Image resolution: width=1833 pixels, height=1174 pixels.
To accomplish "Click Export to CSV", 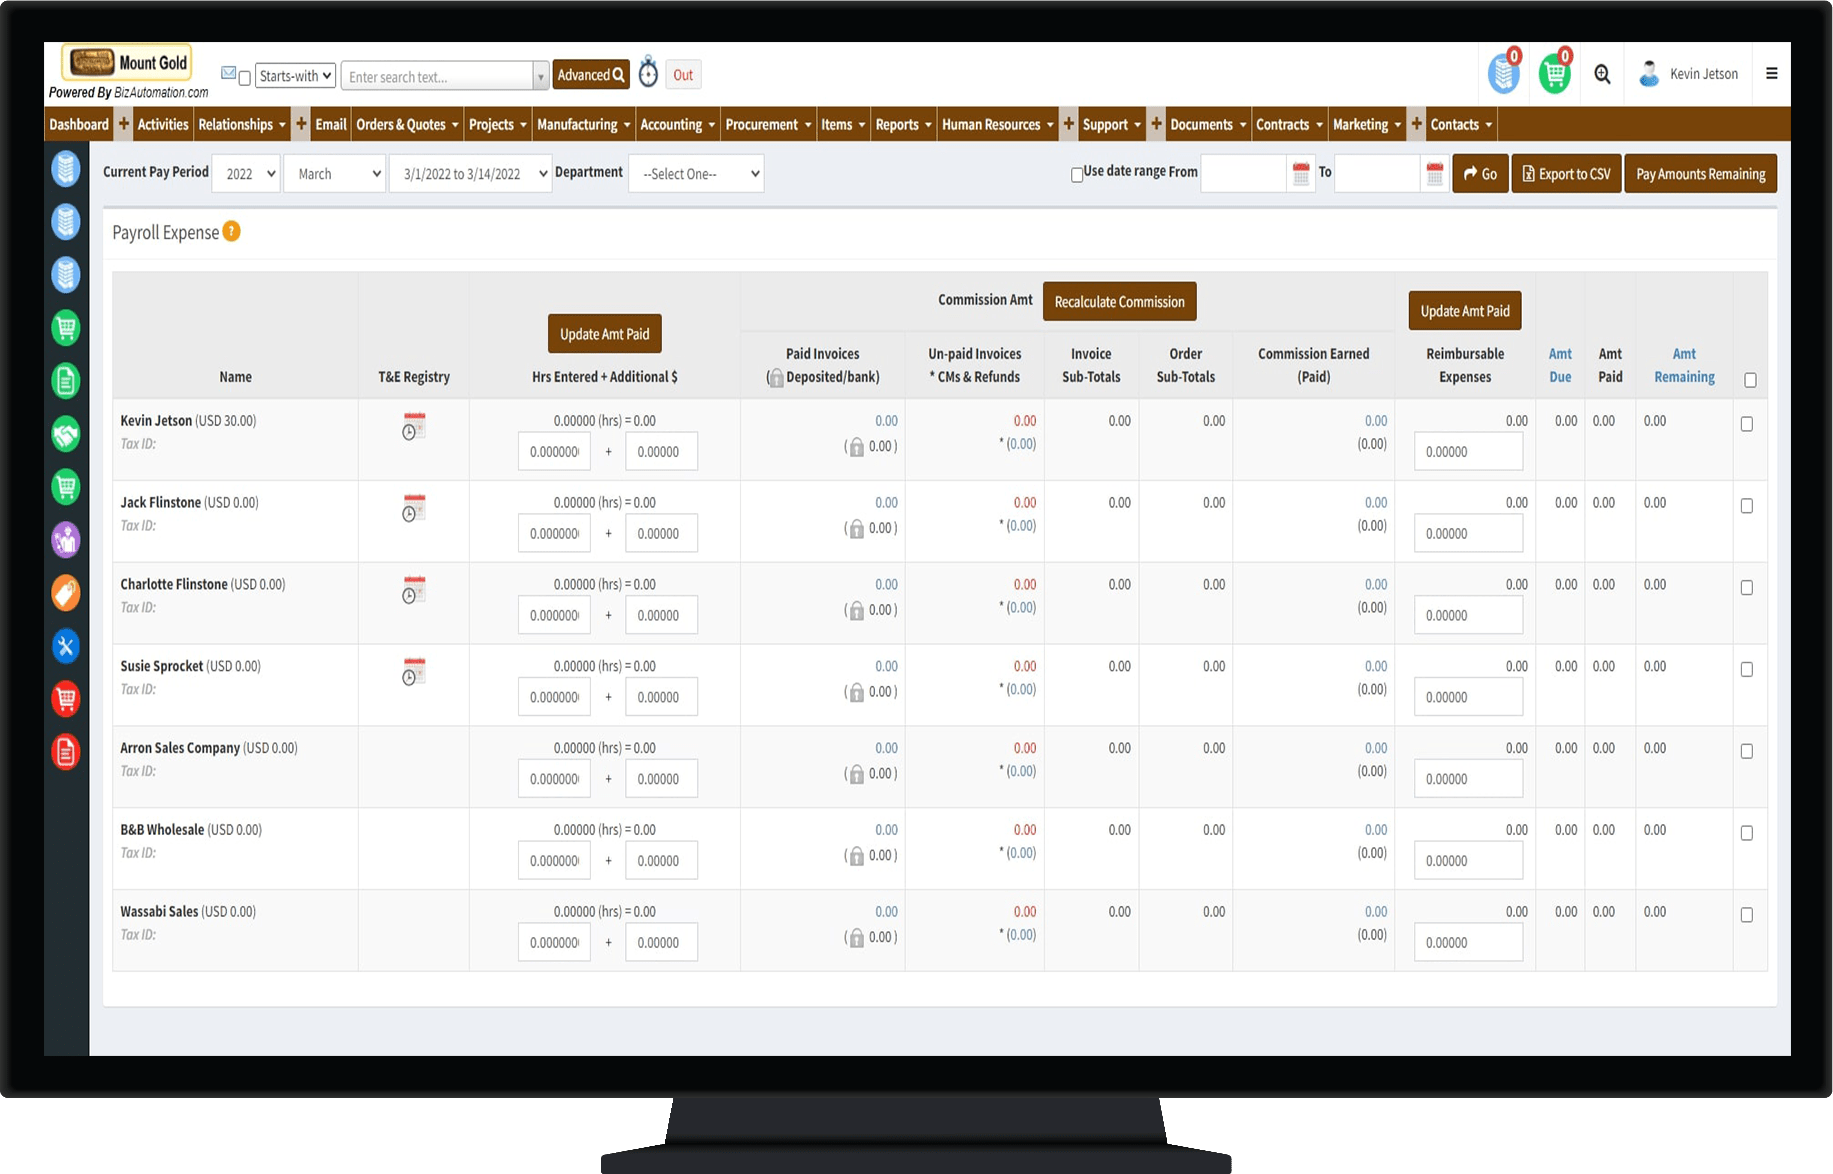I will click(x=1566, y=174).
